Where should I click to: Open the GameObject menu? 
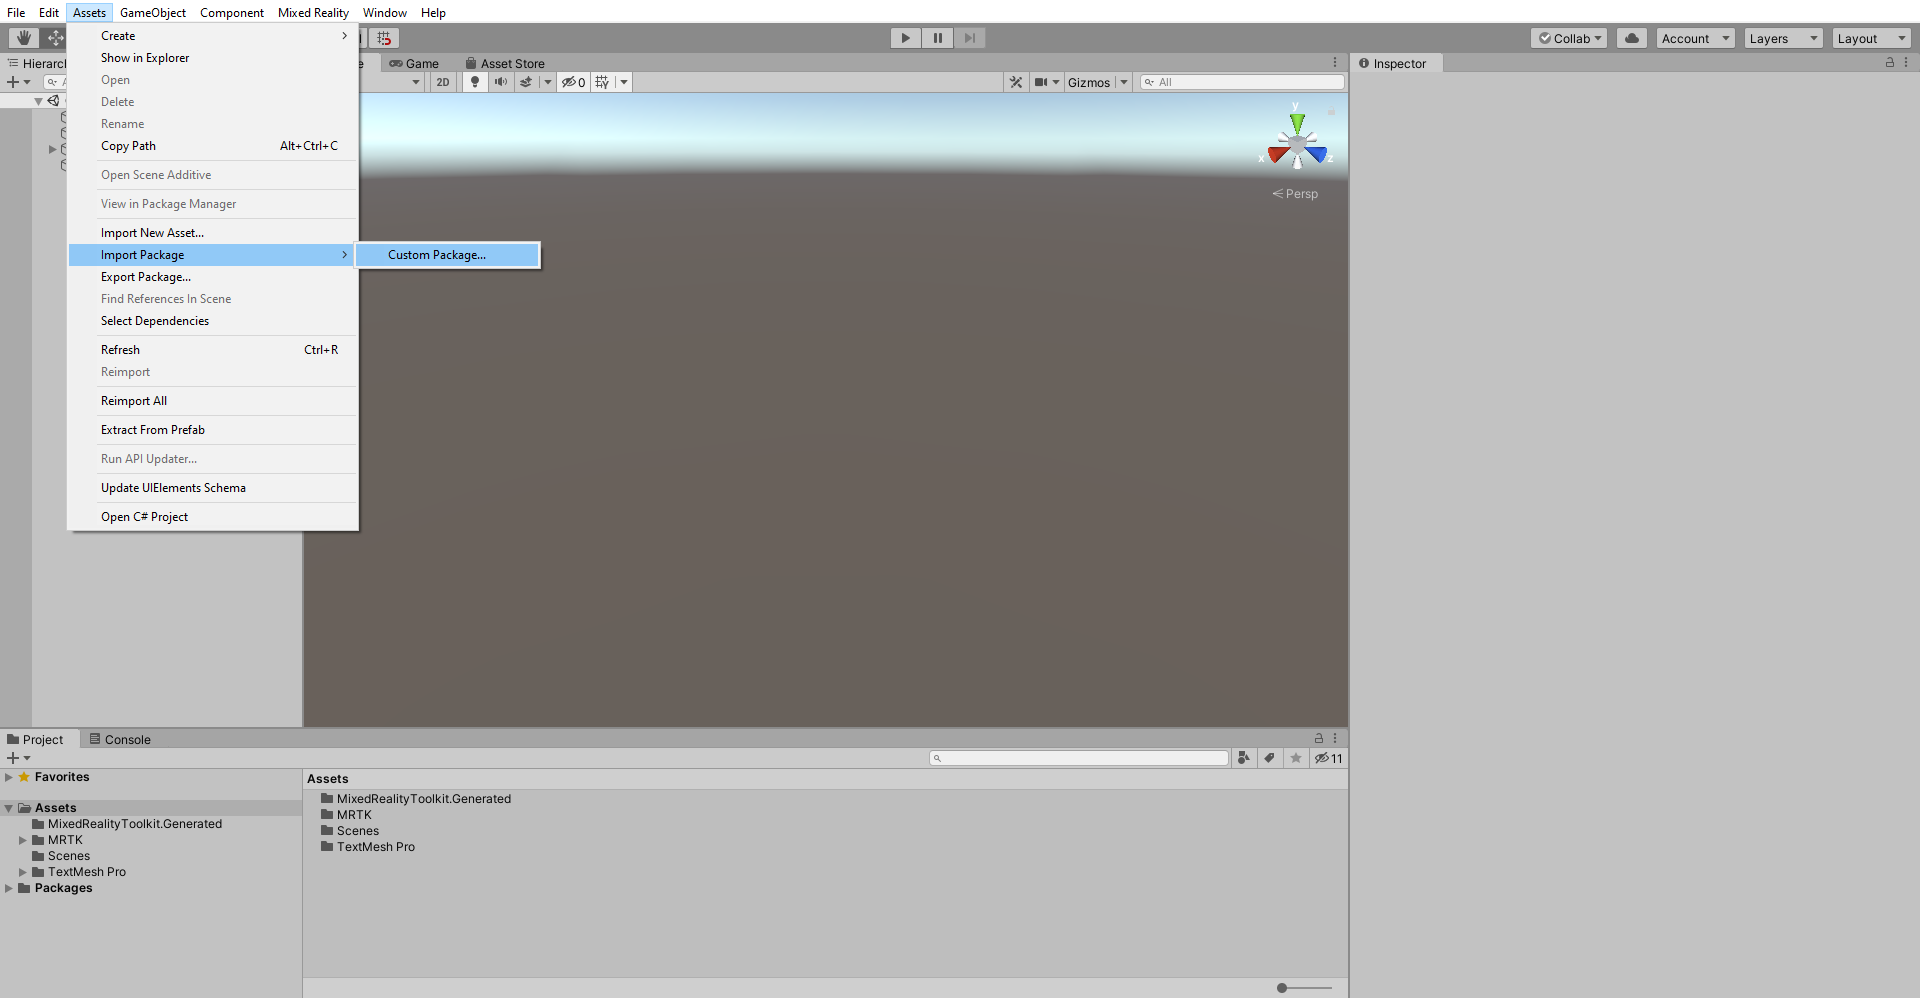pyautogui.click(x=153, y=13)
